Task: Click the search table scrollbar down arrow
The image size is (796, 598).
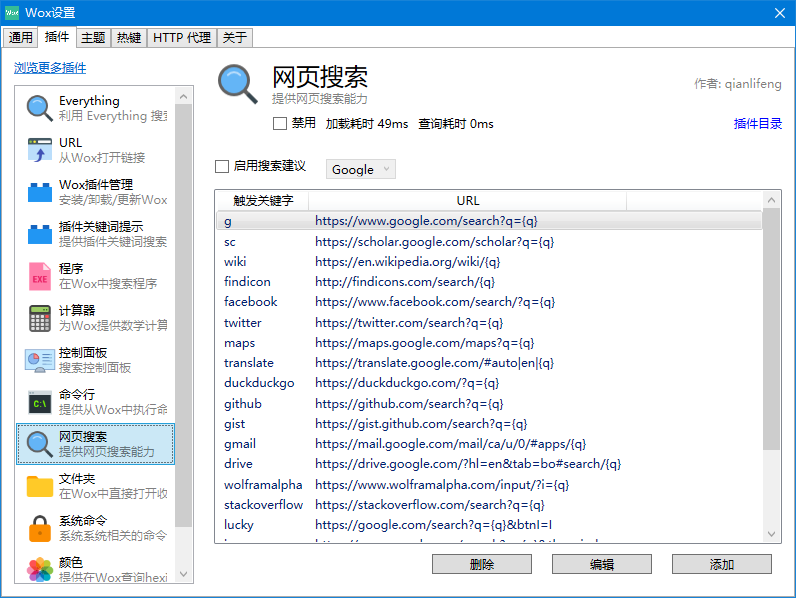Action: coord(771,534)
